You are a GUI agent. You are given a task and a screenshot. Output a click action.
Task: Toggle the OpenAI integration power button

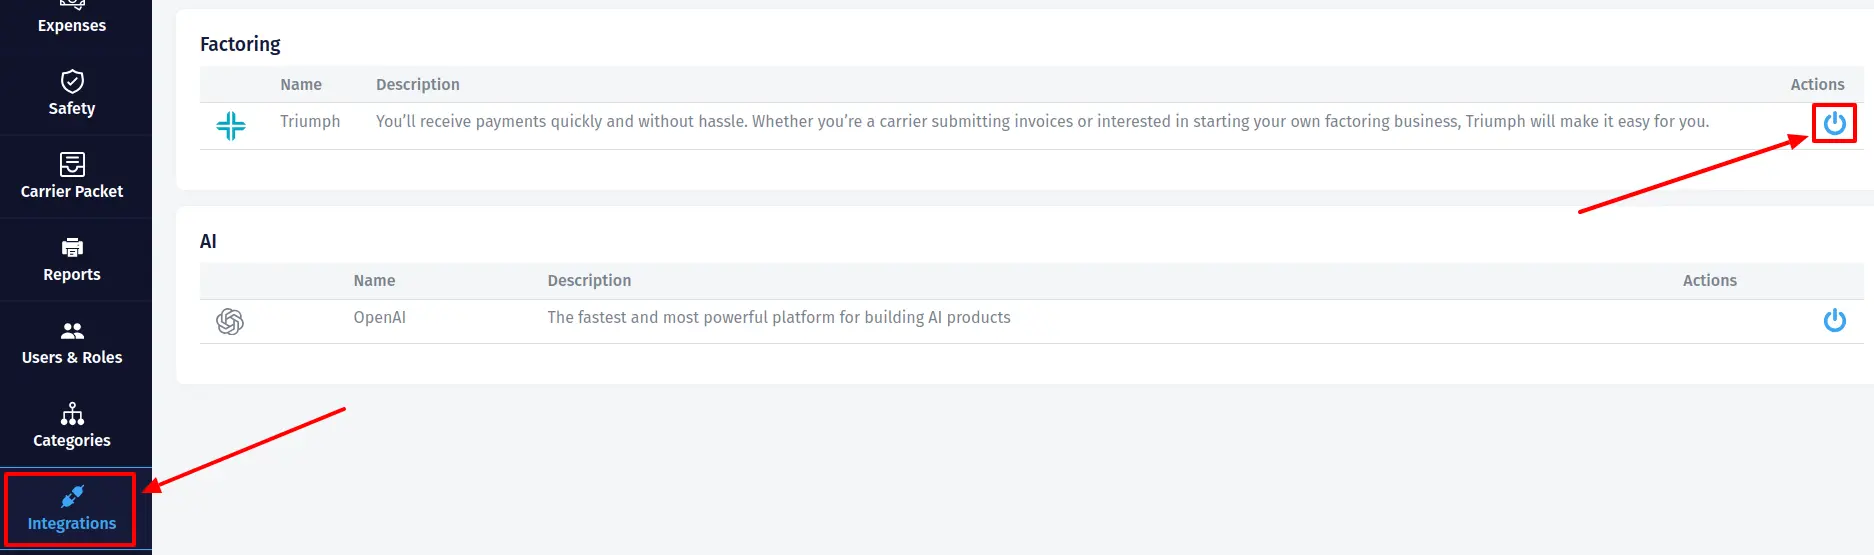(x=1834, y=320)
